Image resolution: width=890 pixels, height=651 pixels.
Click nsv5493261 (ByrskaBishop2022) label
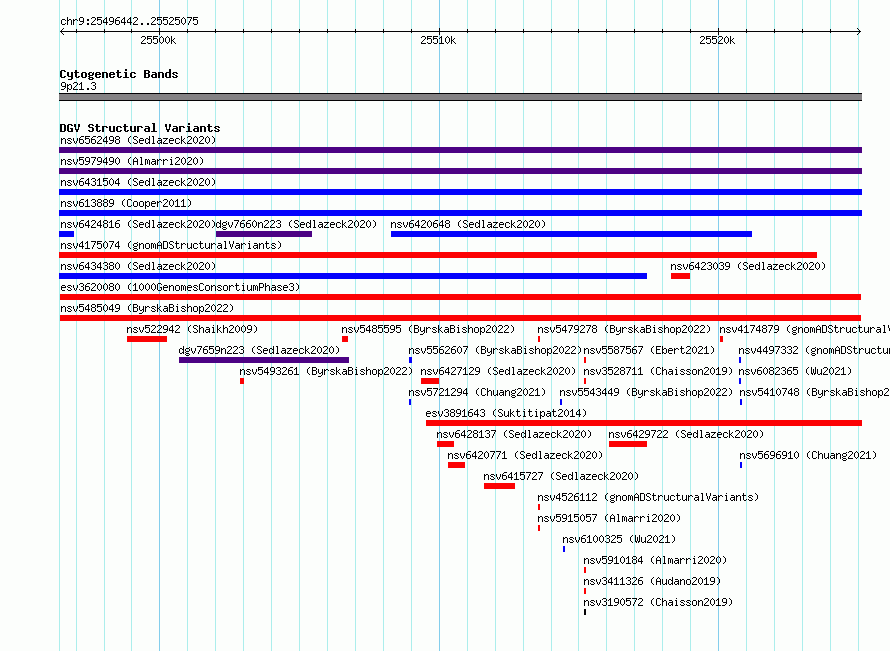point(326,371)
